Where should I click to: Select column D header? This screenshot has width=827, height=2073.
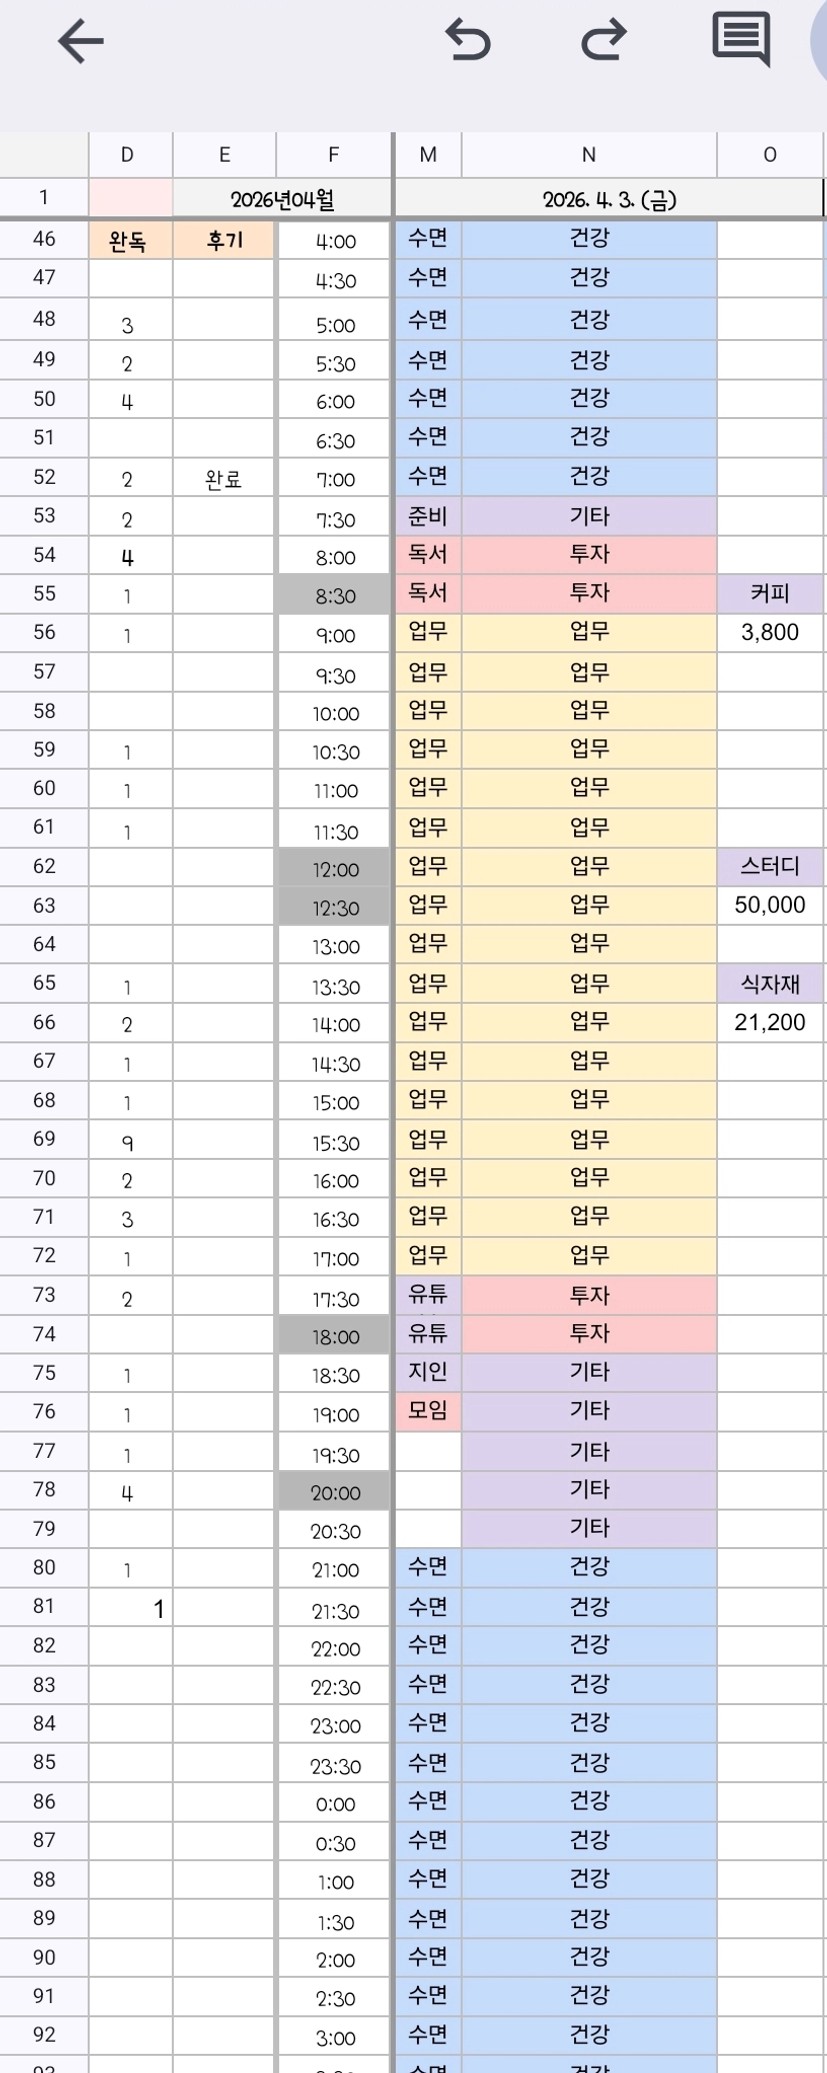[127, 154]
